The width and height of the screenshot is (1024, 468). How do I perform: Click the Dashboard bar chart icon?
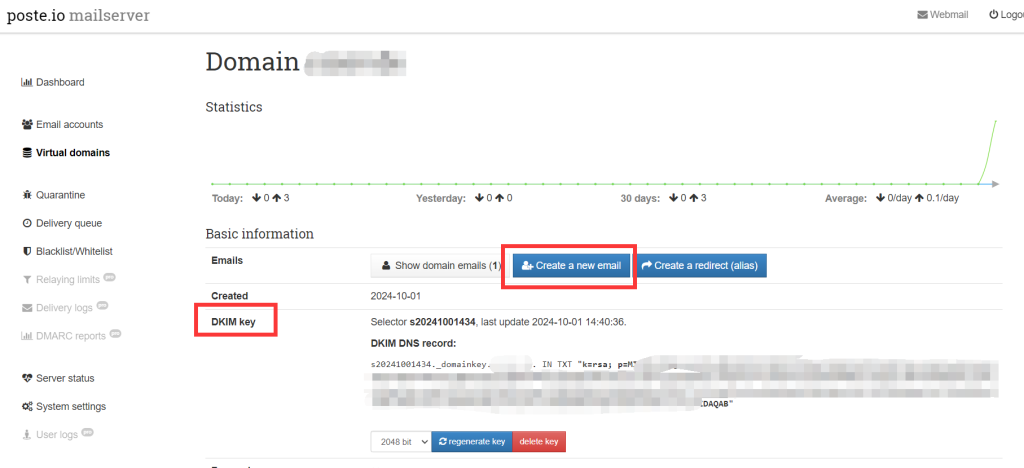point(27,82)
